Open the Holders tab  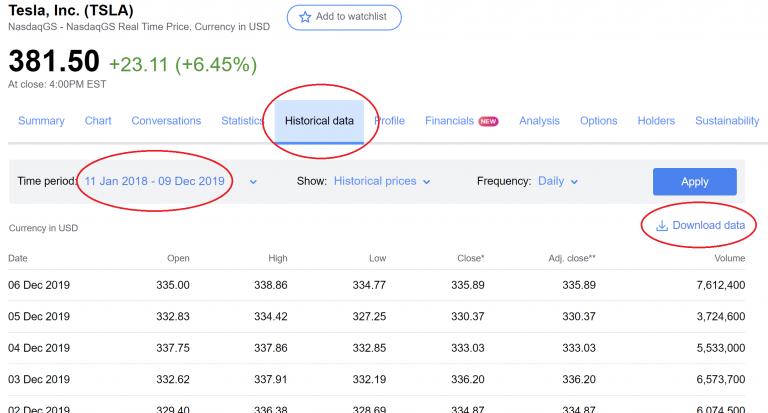(656, 121)
